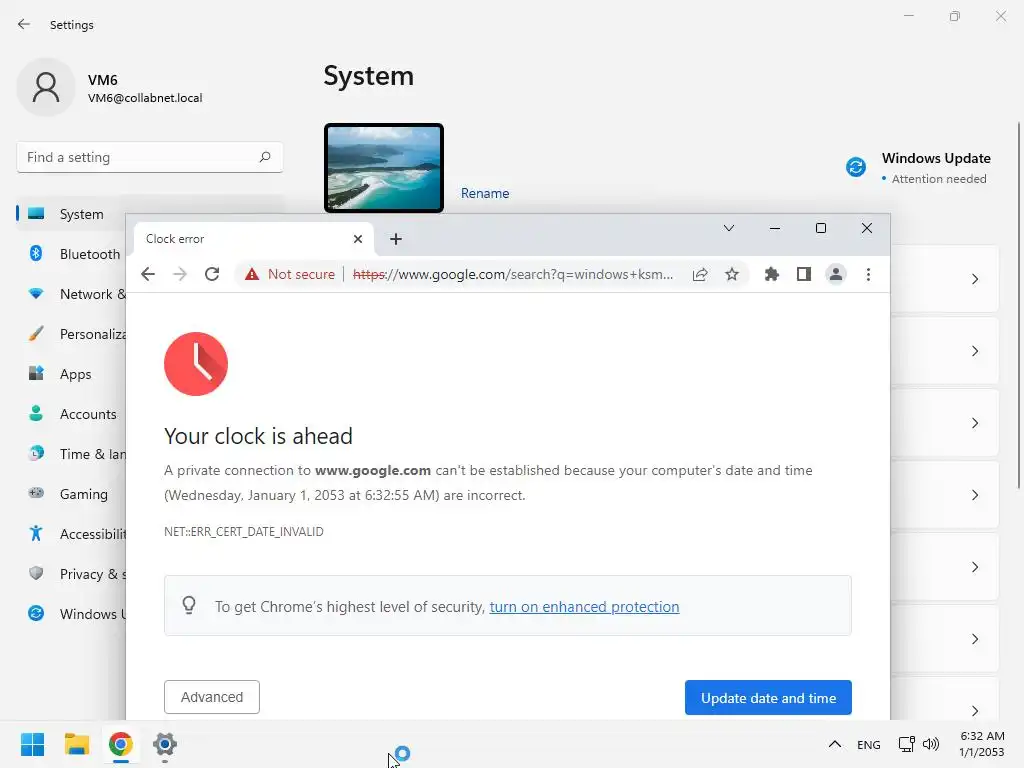Select the Clock error tab
This screenshot has width=1024, height=768.
tap(253, 239)
